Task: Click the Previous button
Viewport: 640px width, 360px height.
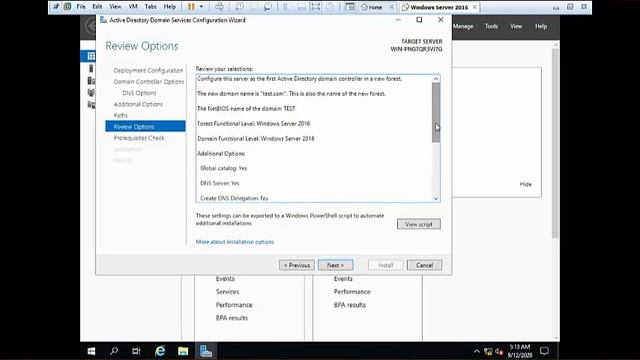Action: (x=297, y=265)
